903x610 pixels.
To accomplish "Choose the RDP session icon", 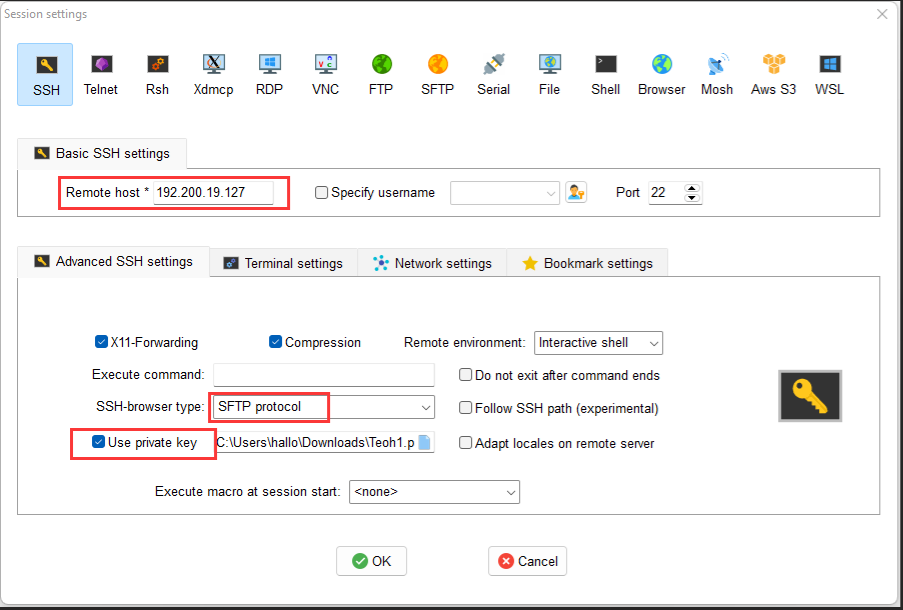I will (269, 74).
